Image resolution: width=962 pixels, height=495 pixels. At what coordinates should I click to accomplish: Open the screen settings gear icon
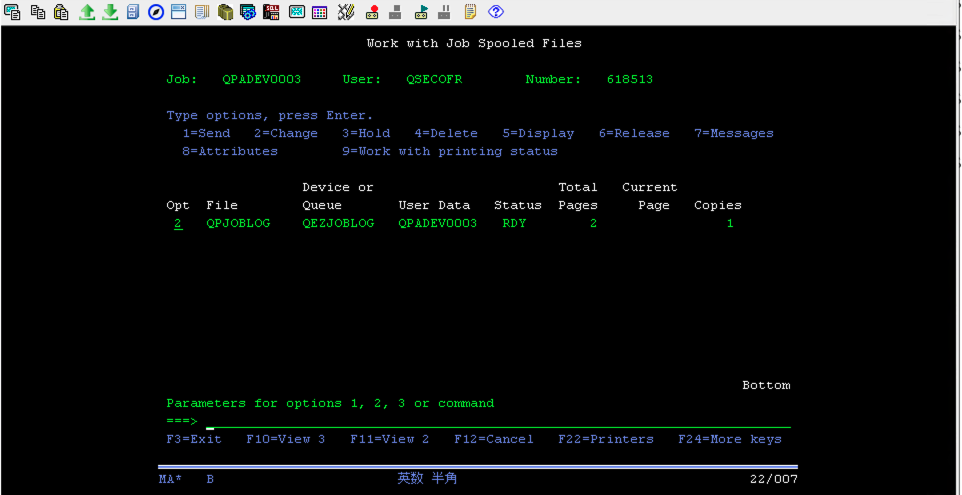pyautogui.click(x=248, y=11)
